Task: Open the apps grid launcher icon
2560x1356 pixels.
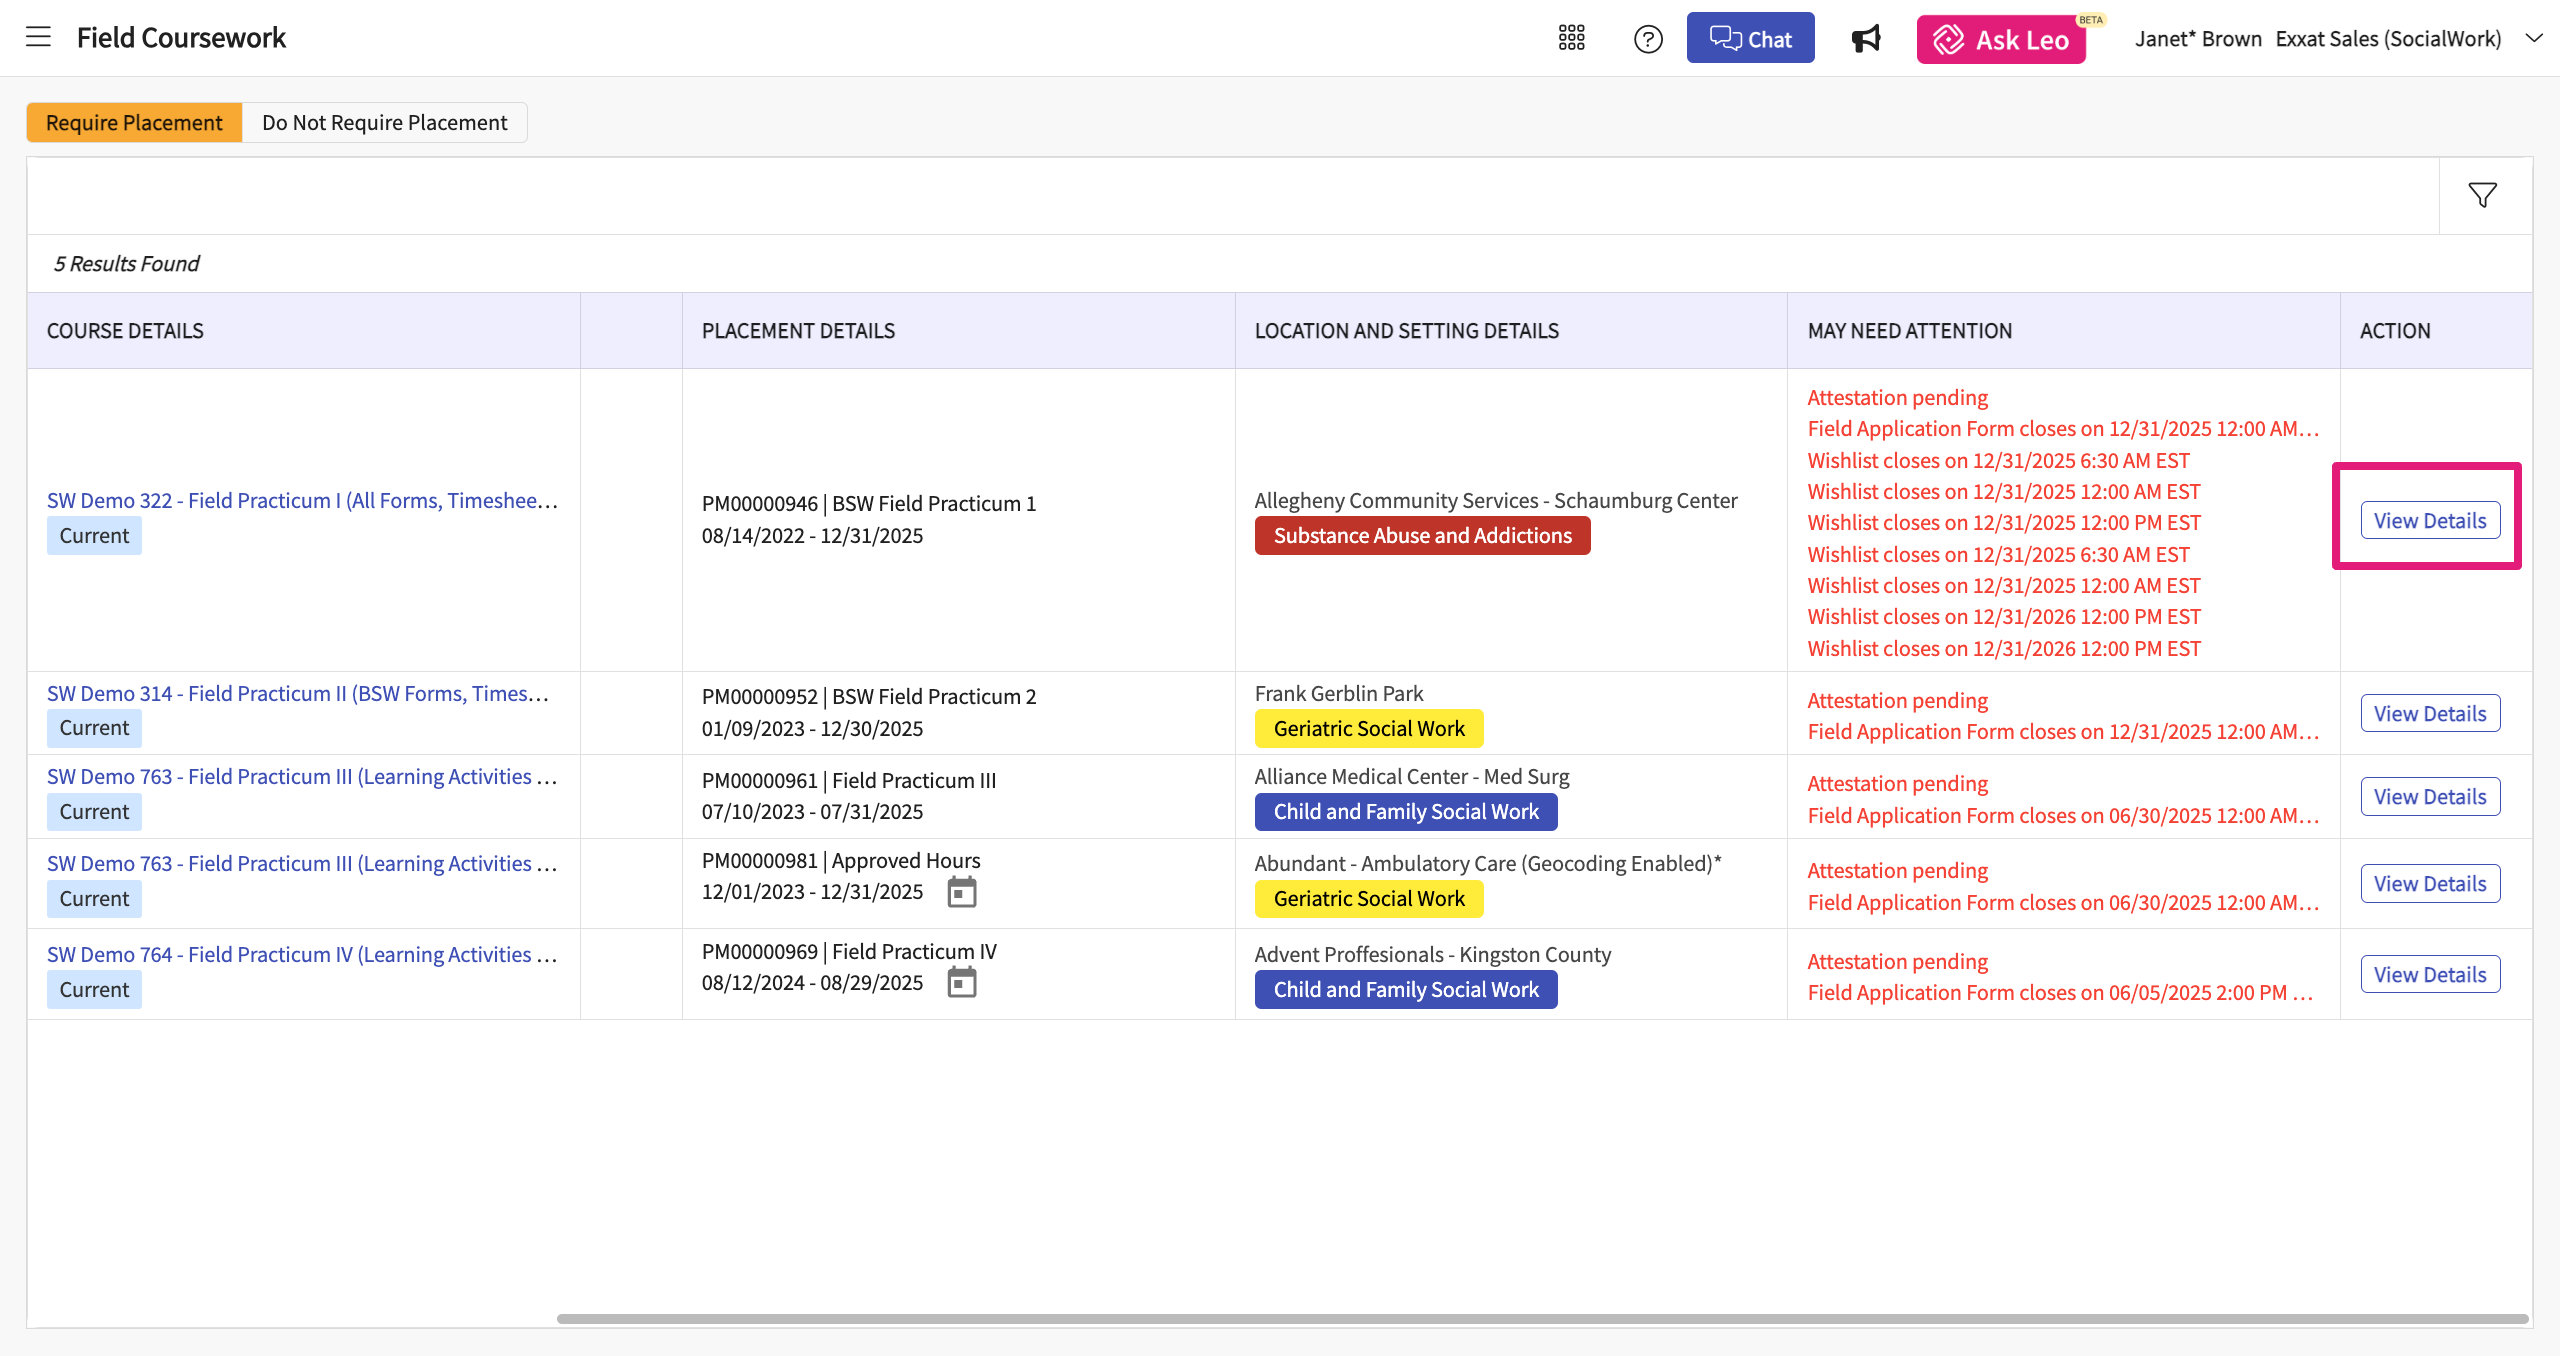Action: pyautogui.click(x=1571, y=39)
